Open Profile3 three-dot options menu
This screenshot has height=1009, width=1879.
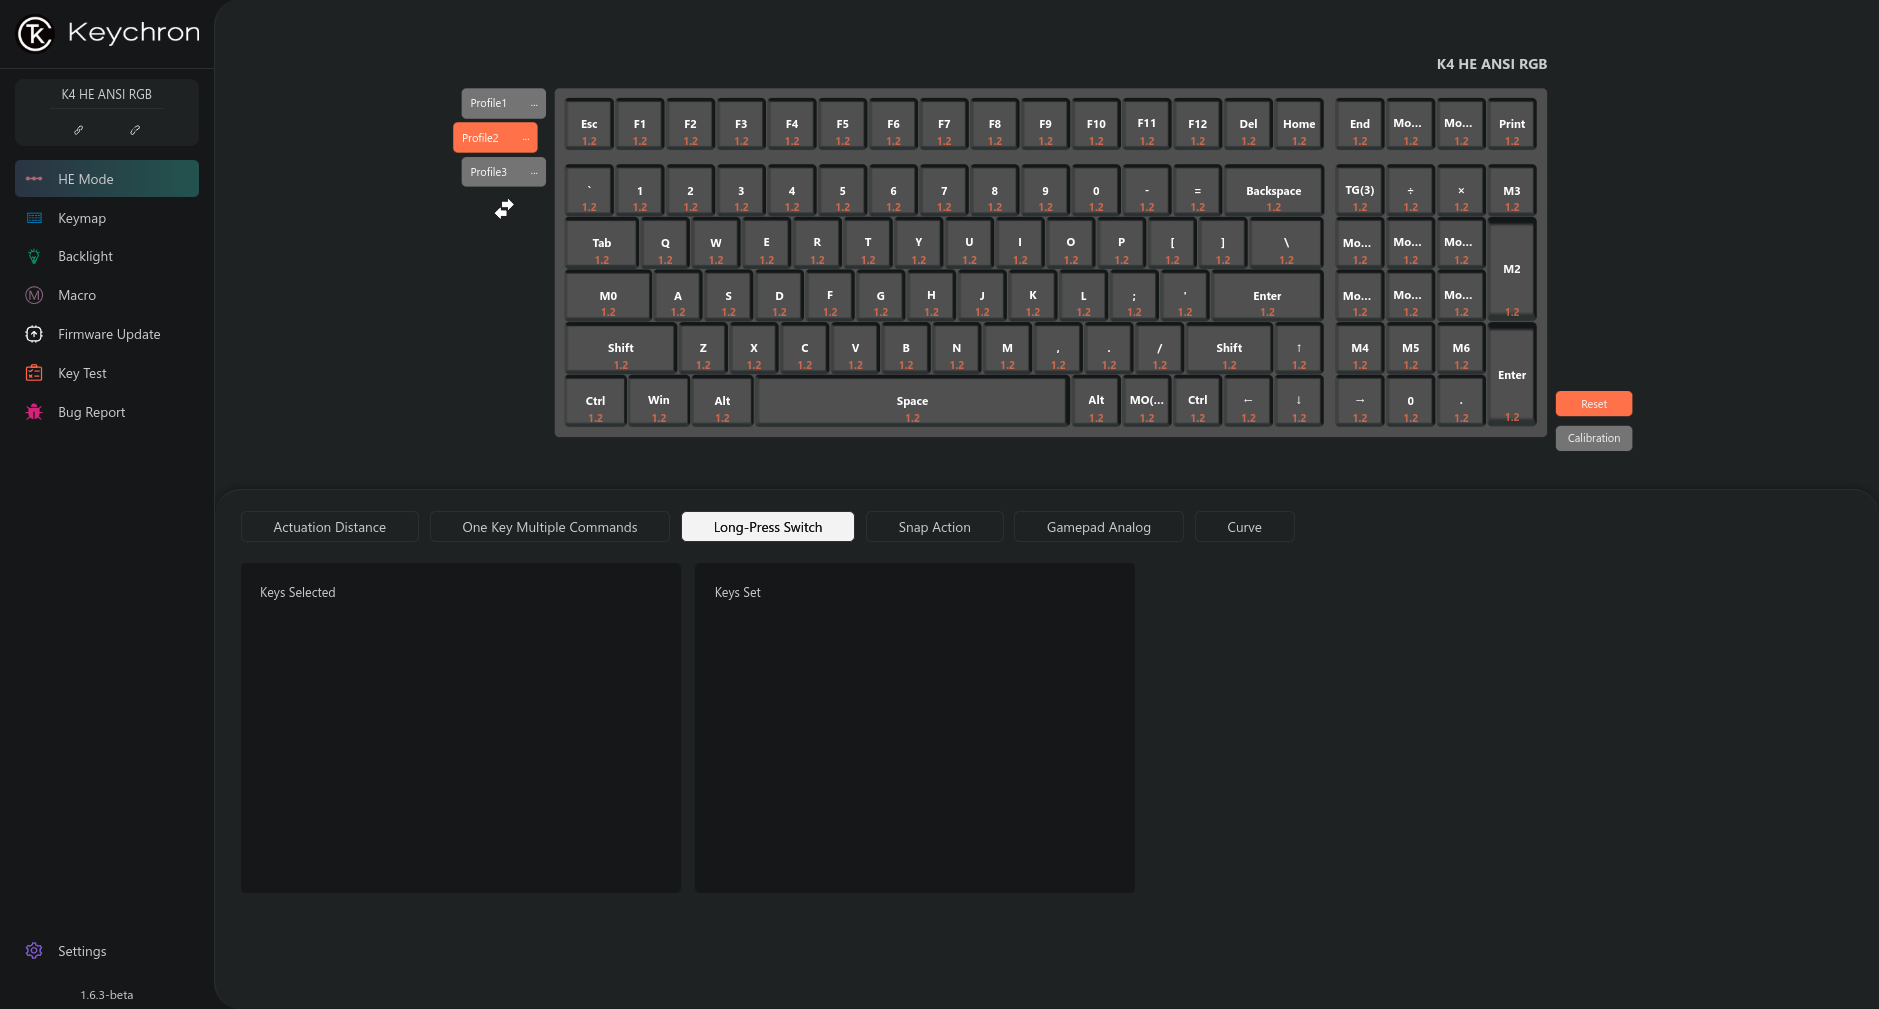tap(534, 173)
